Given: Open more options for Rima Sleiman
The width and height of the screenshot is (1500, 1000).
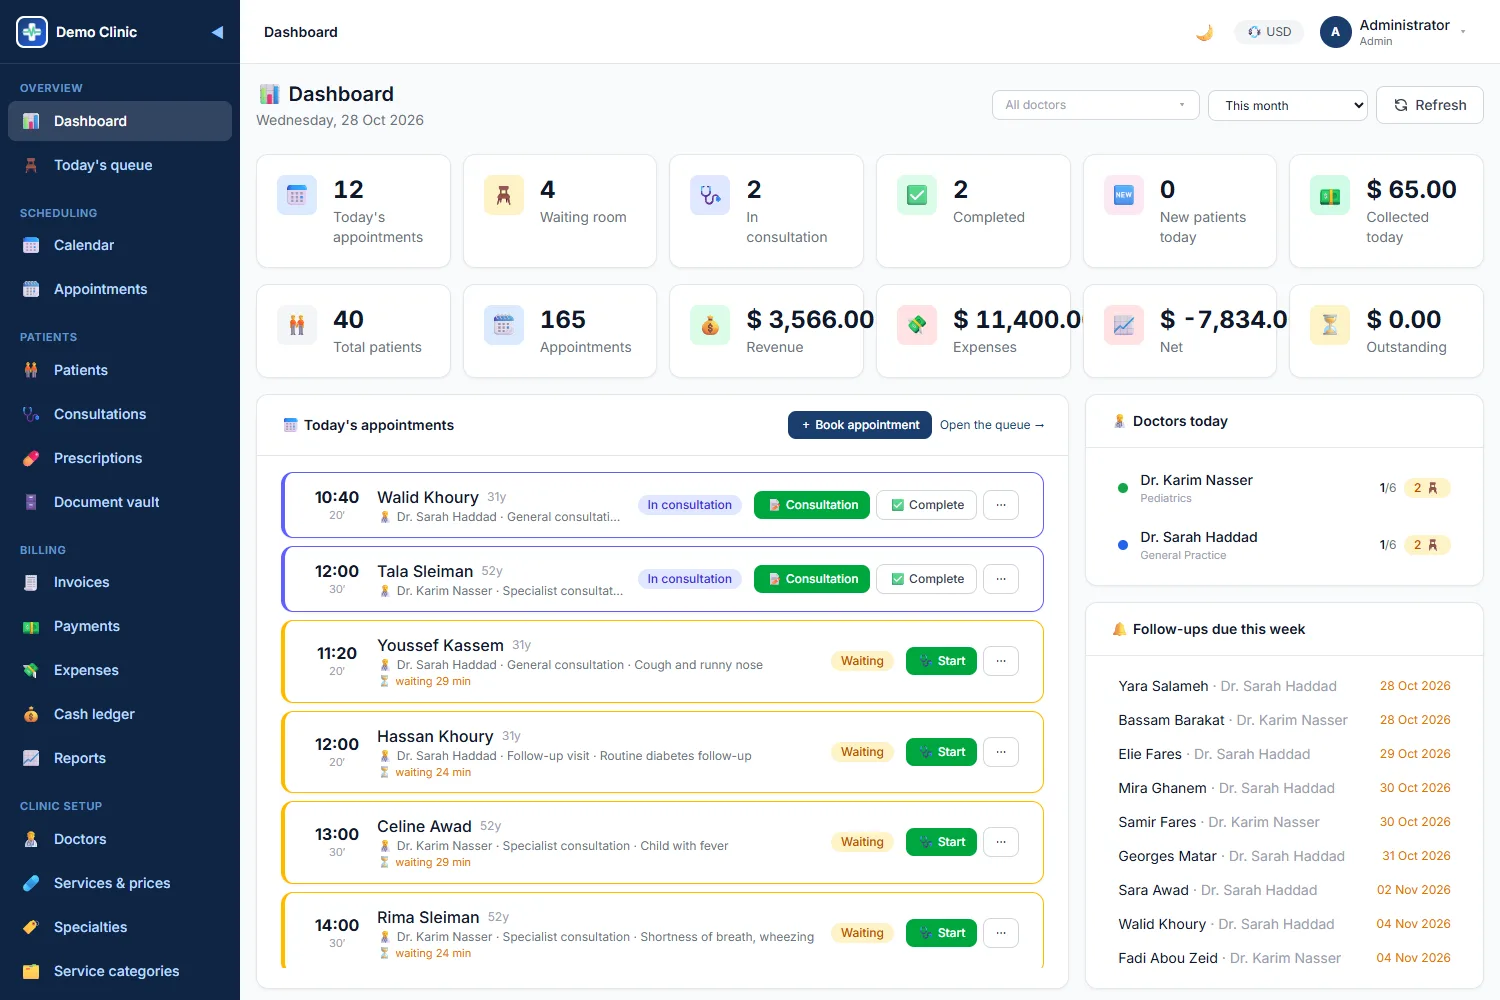Looking at the screenshot, I should (1001, 933).
